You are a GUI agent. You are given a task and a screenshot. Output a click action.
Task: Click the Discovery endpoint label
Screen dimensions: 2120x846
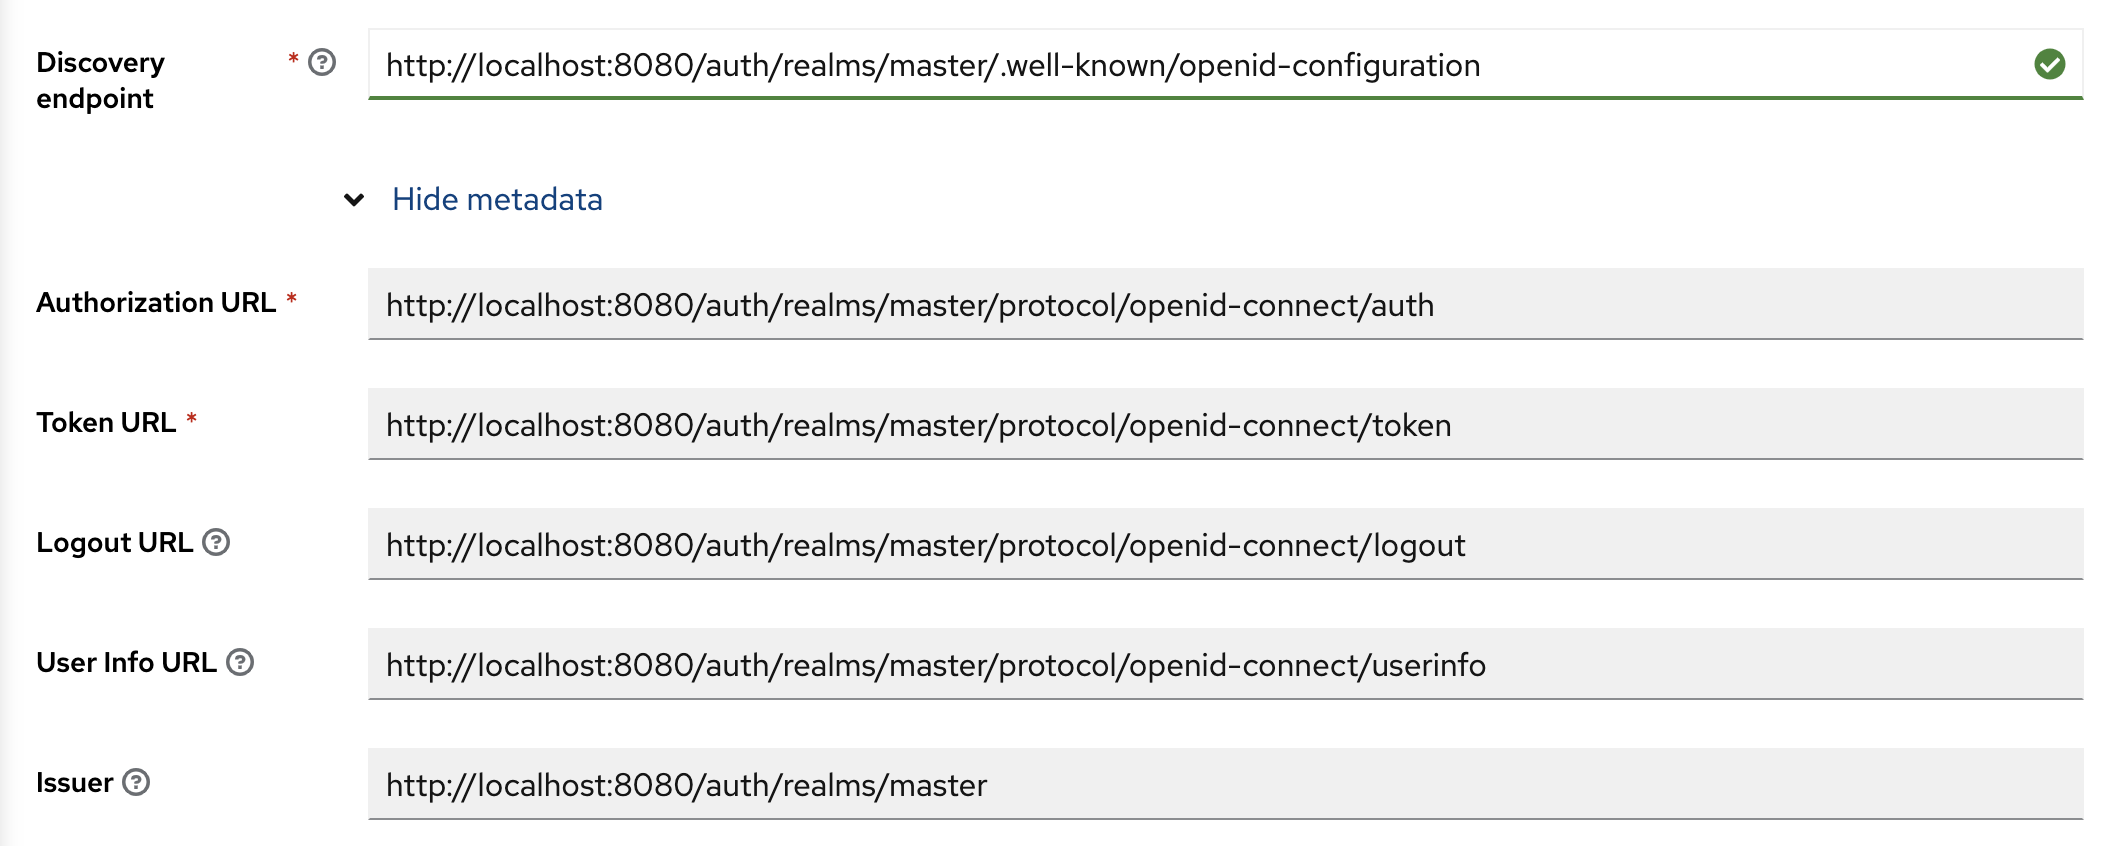[x=100, y=80]
